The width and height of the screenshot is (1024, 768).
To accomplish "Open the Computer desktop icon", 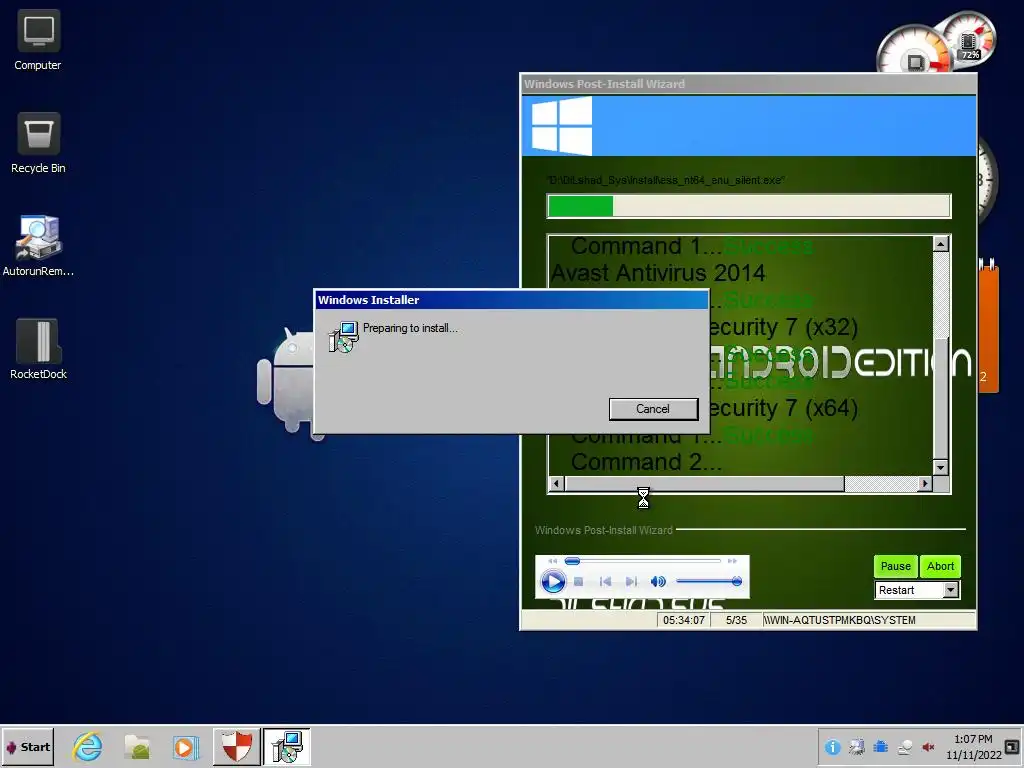I will [38, 39].
